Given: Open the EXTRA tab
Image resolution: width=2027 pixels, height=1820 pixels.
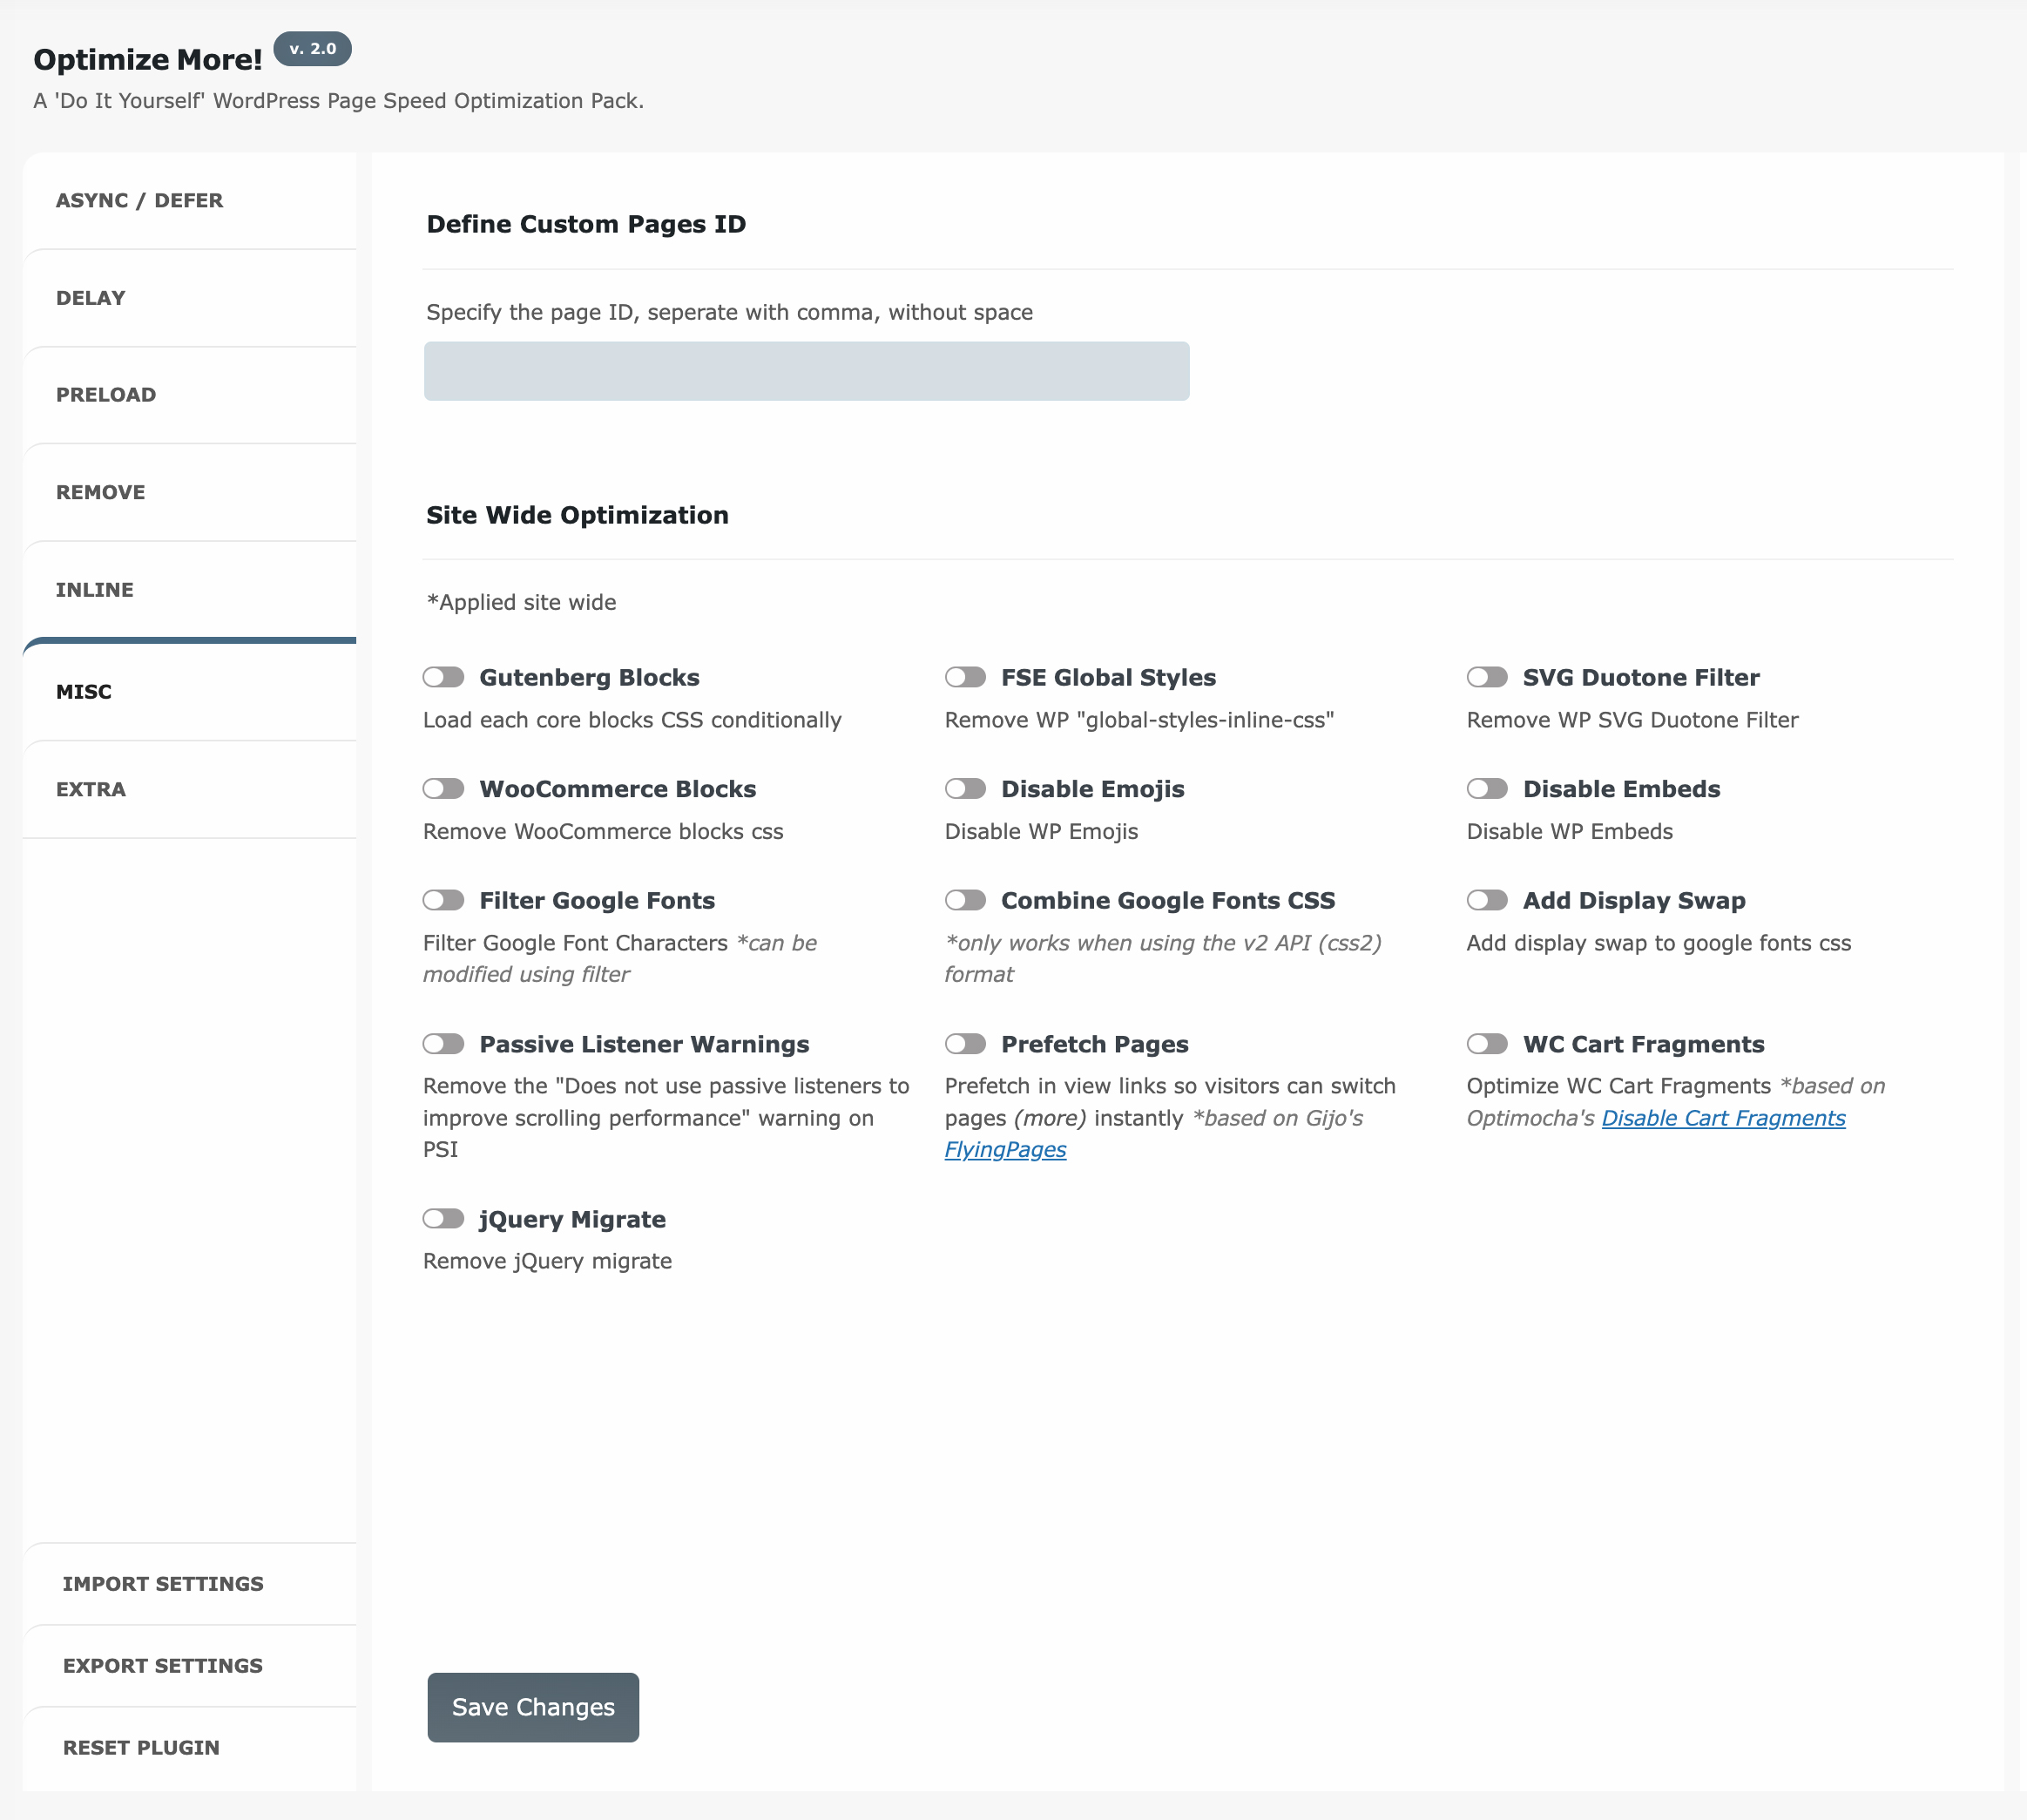Looking at the screenshot, I should 189,789.
